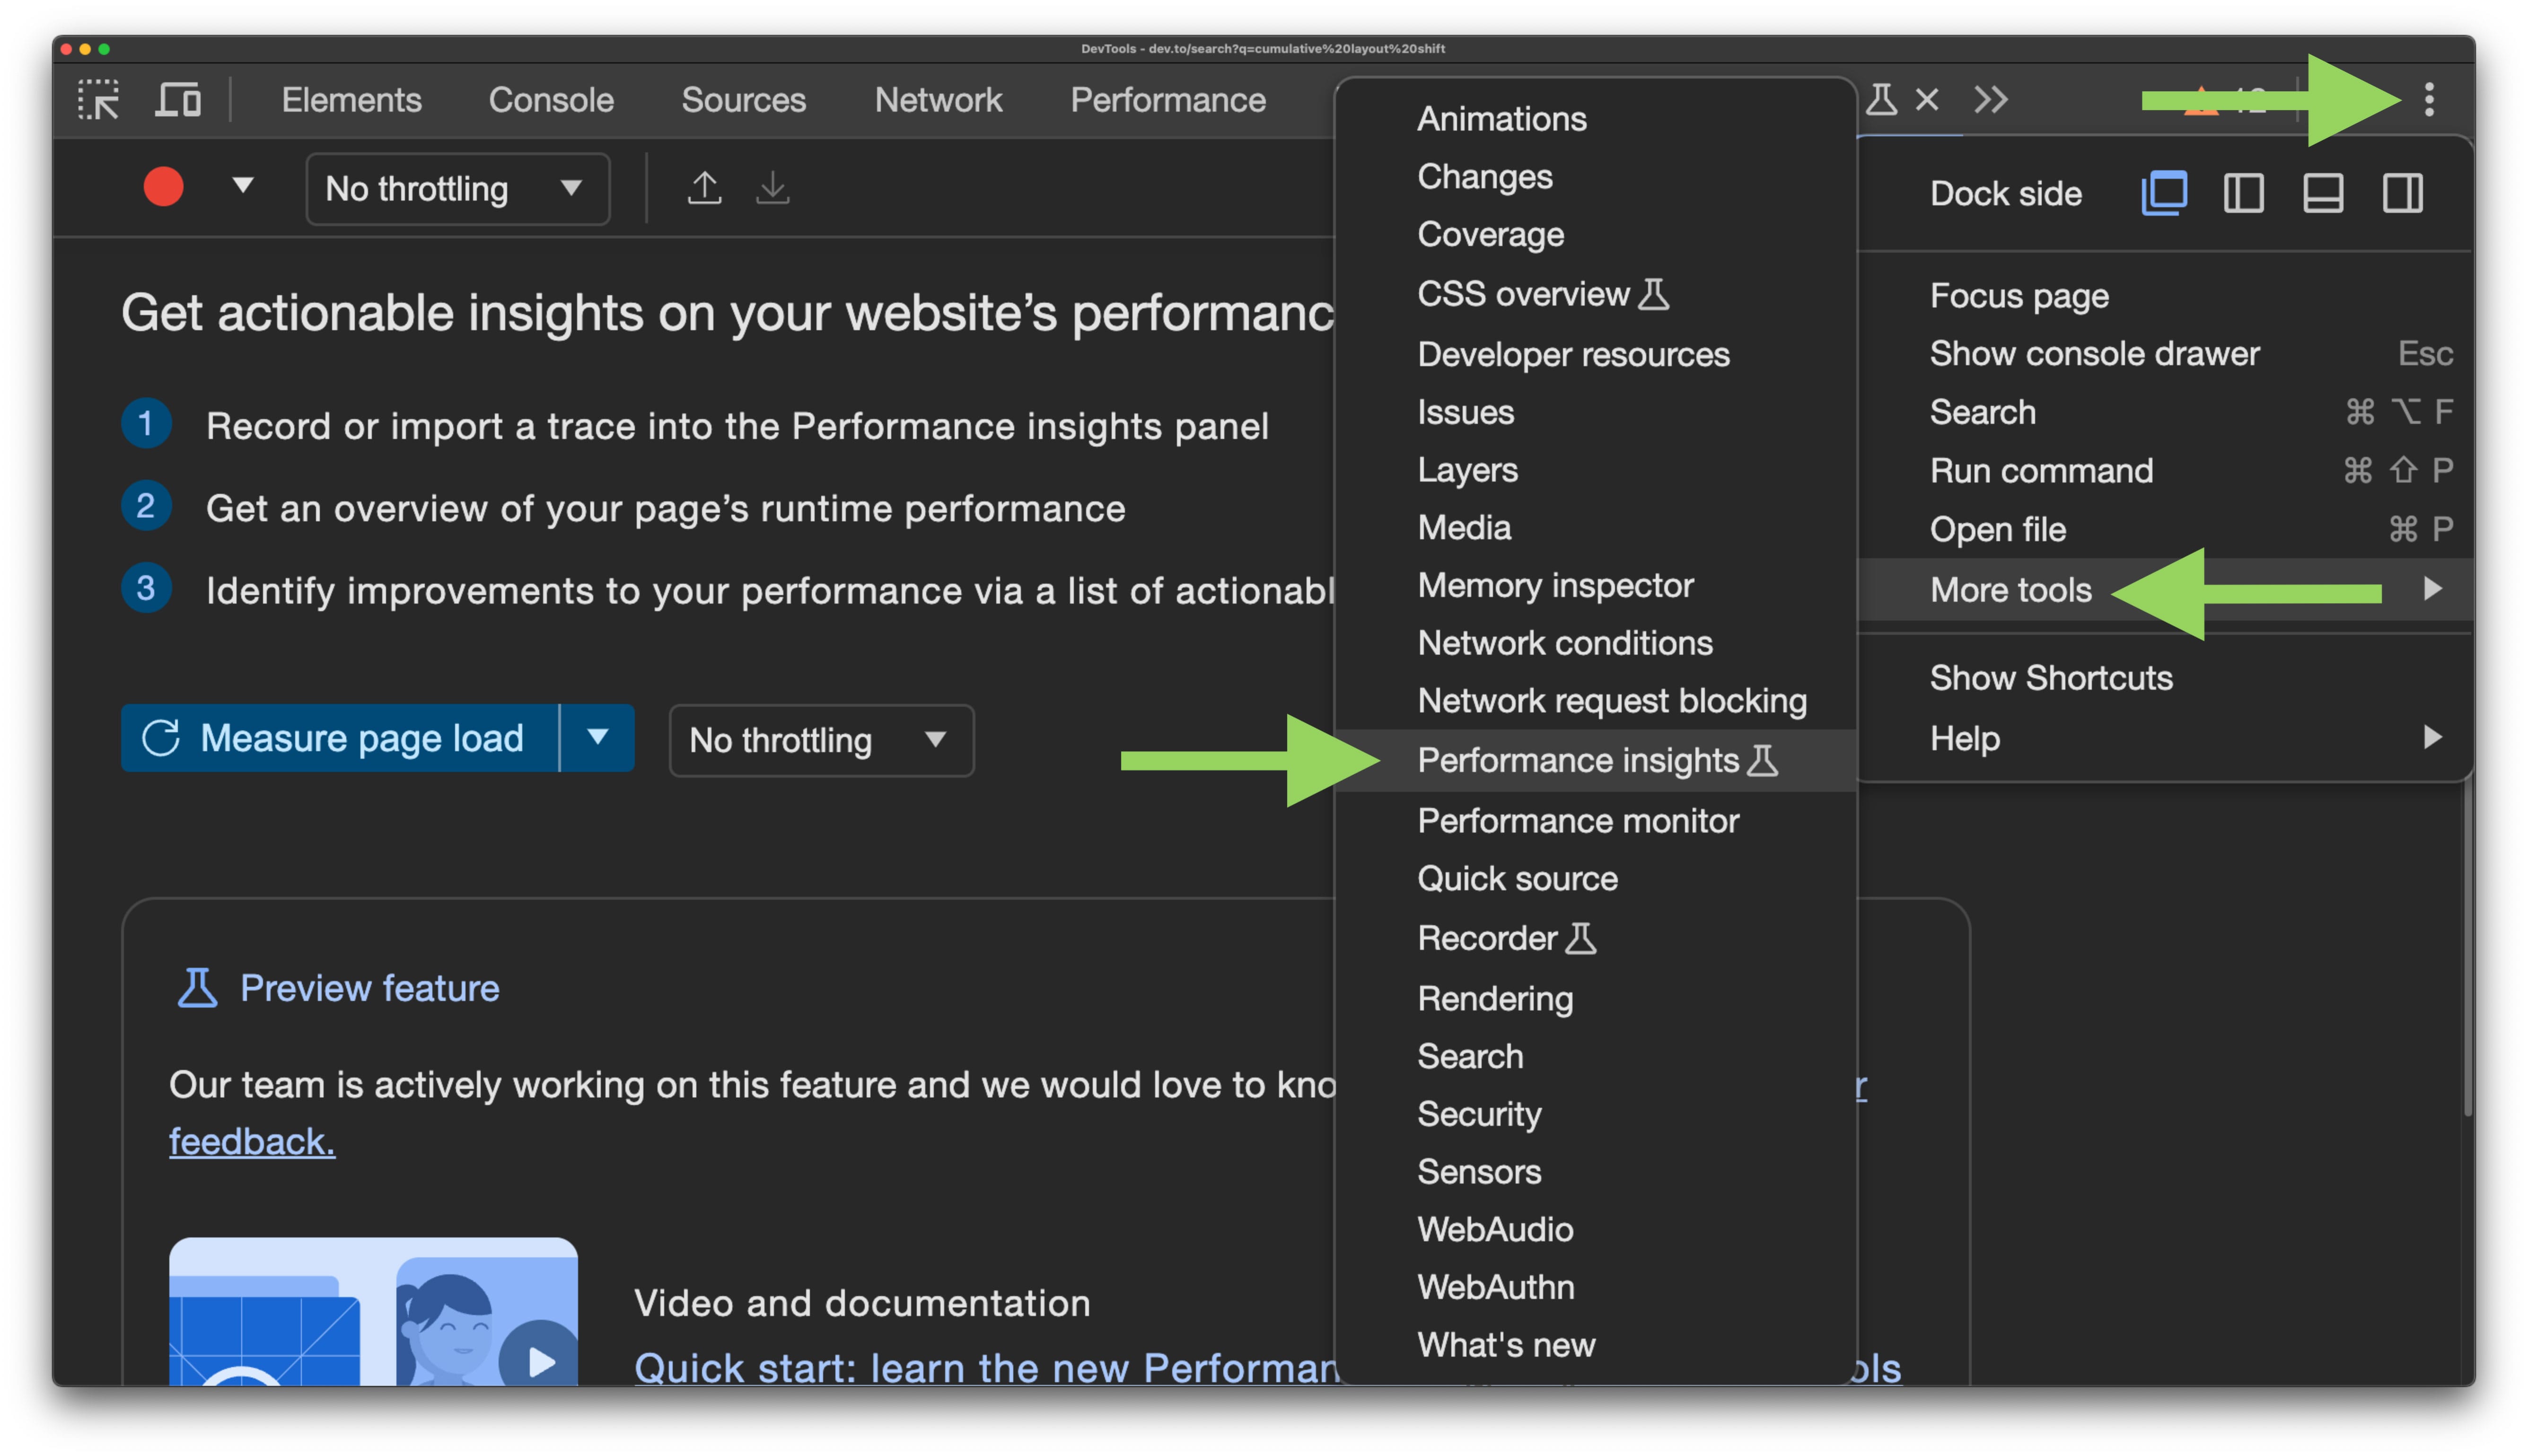Open No throttling dropdown beside Measure page load
The height and width of the screenshot is (1456, 2528).
click(x=821, y=740)
